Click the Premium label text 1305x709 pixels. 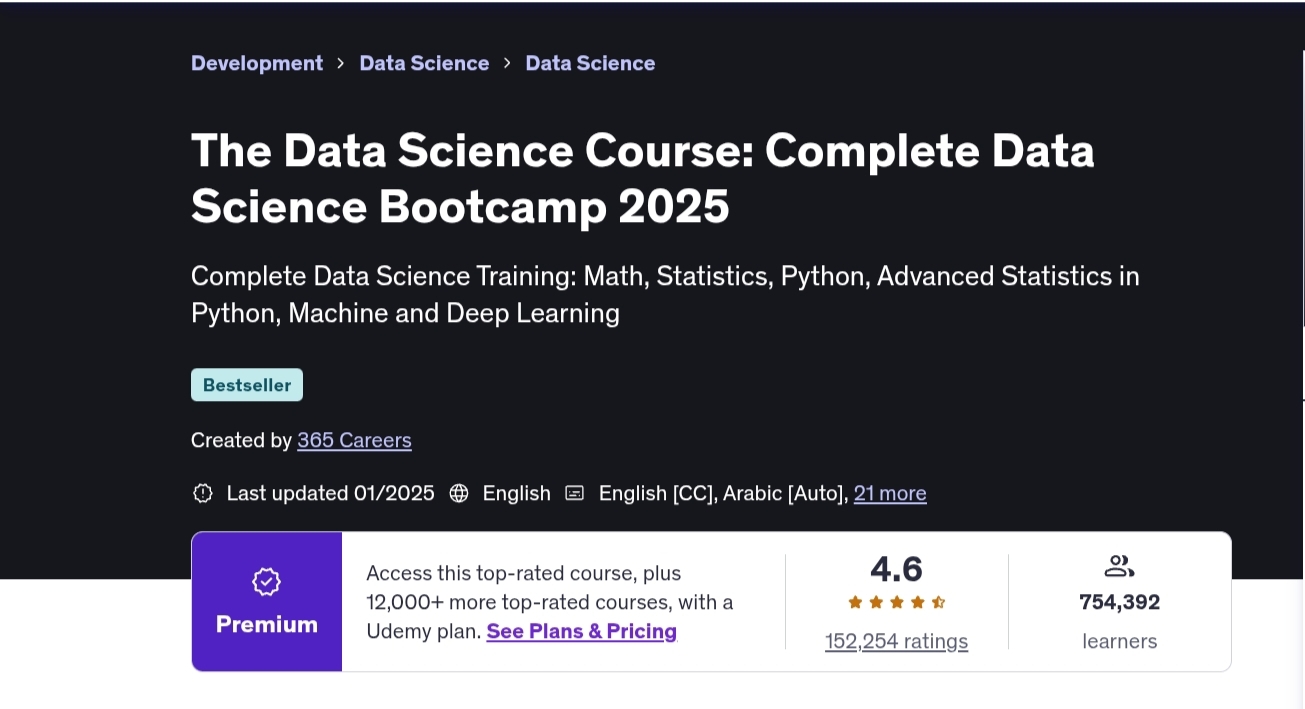266,625
